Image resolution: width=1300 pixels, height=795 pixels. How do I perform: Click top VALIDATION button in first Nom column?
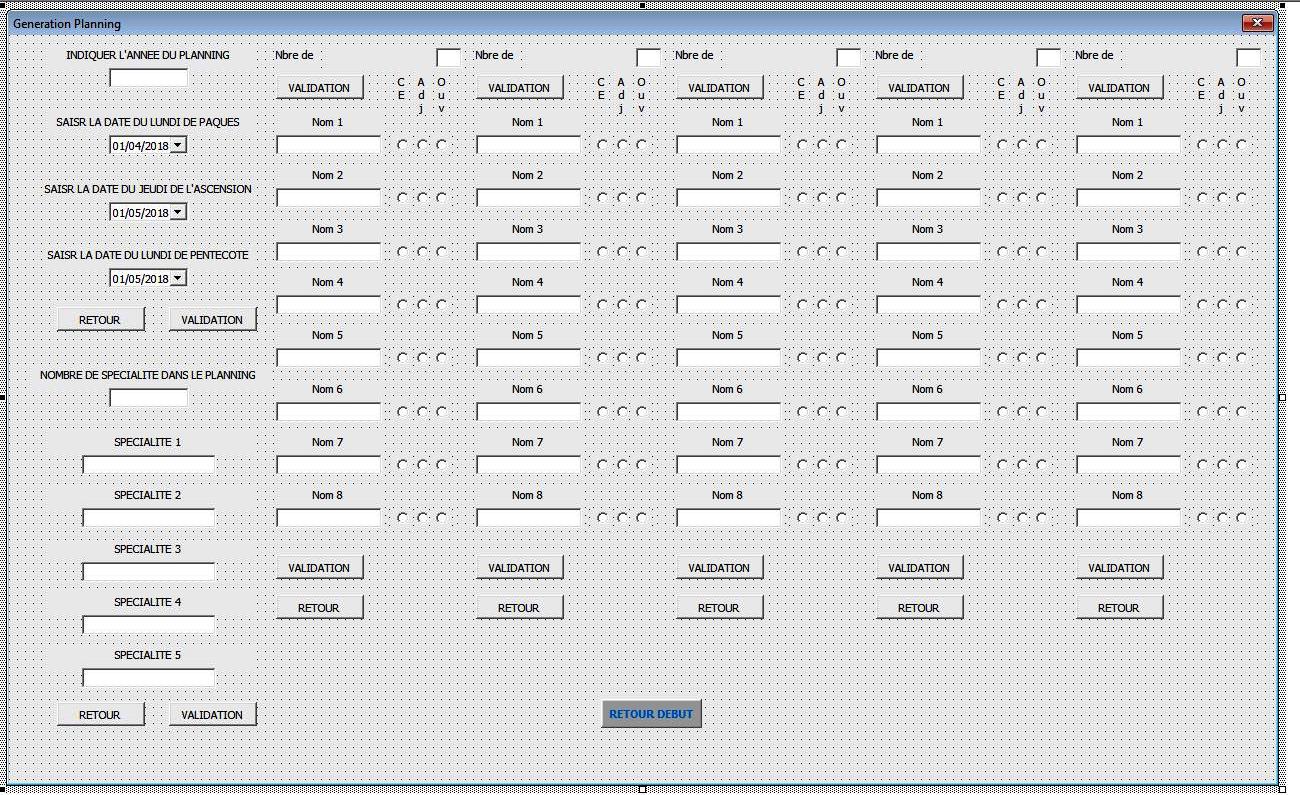point(320,87)
